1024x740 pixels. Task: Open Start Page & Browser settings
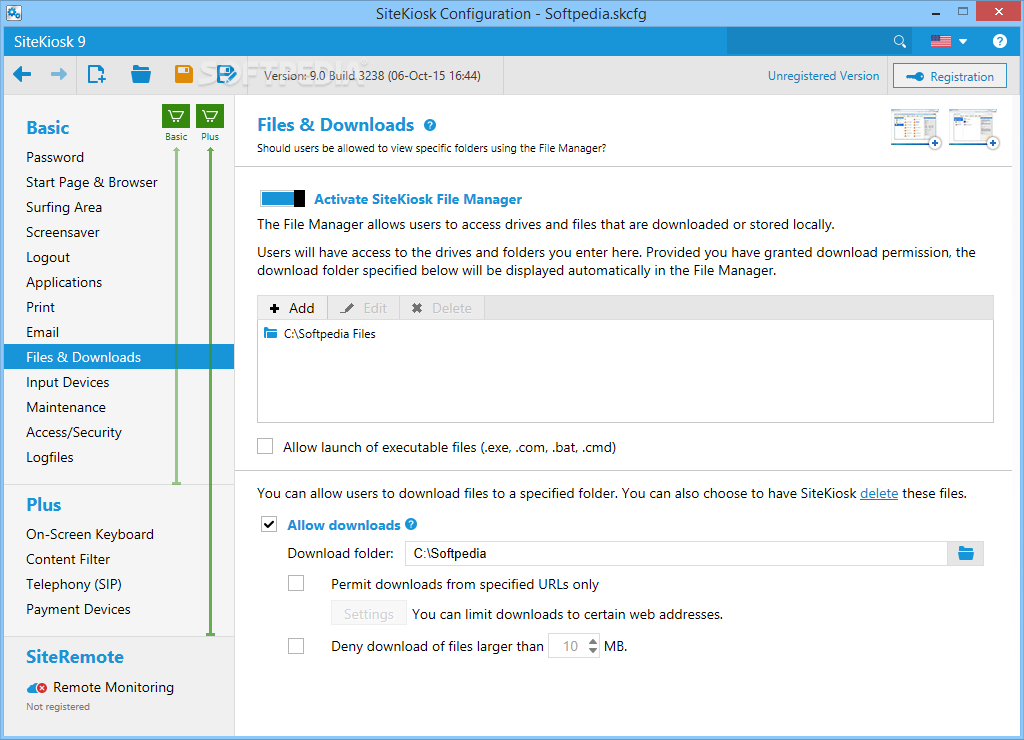(92, 182)
